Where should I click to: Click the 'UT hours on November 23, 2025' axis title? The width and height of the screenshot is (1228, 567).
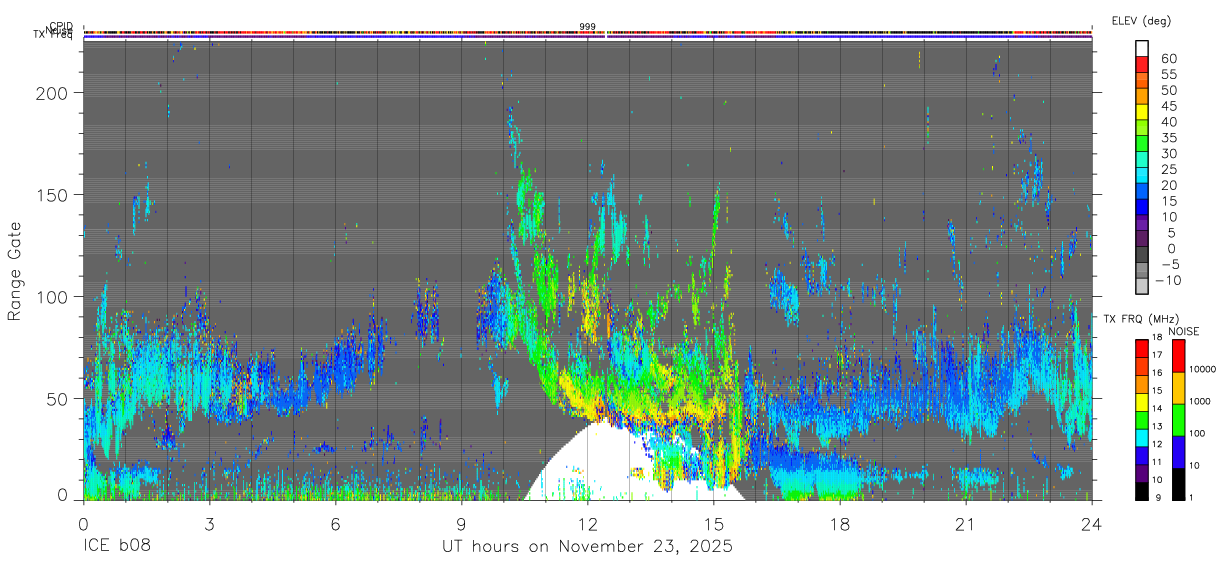click(588, 547)
